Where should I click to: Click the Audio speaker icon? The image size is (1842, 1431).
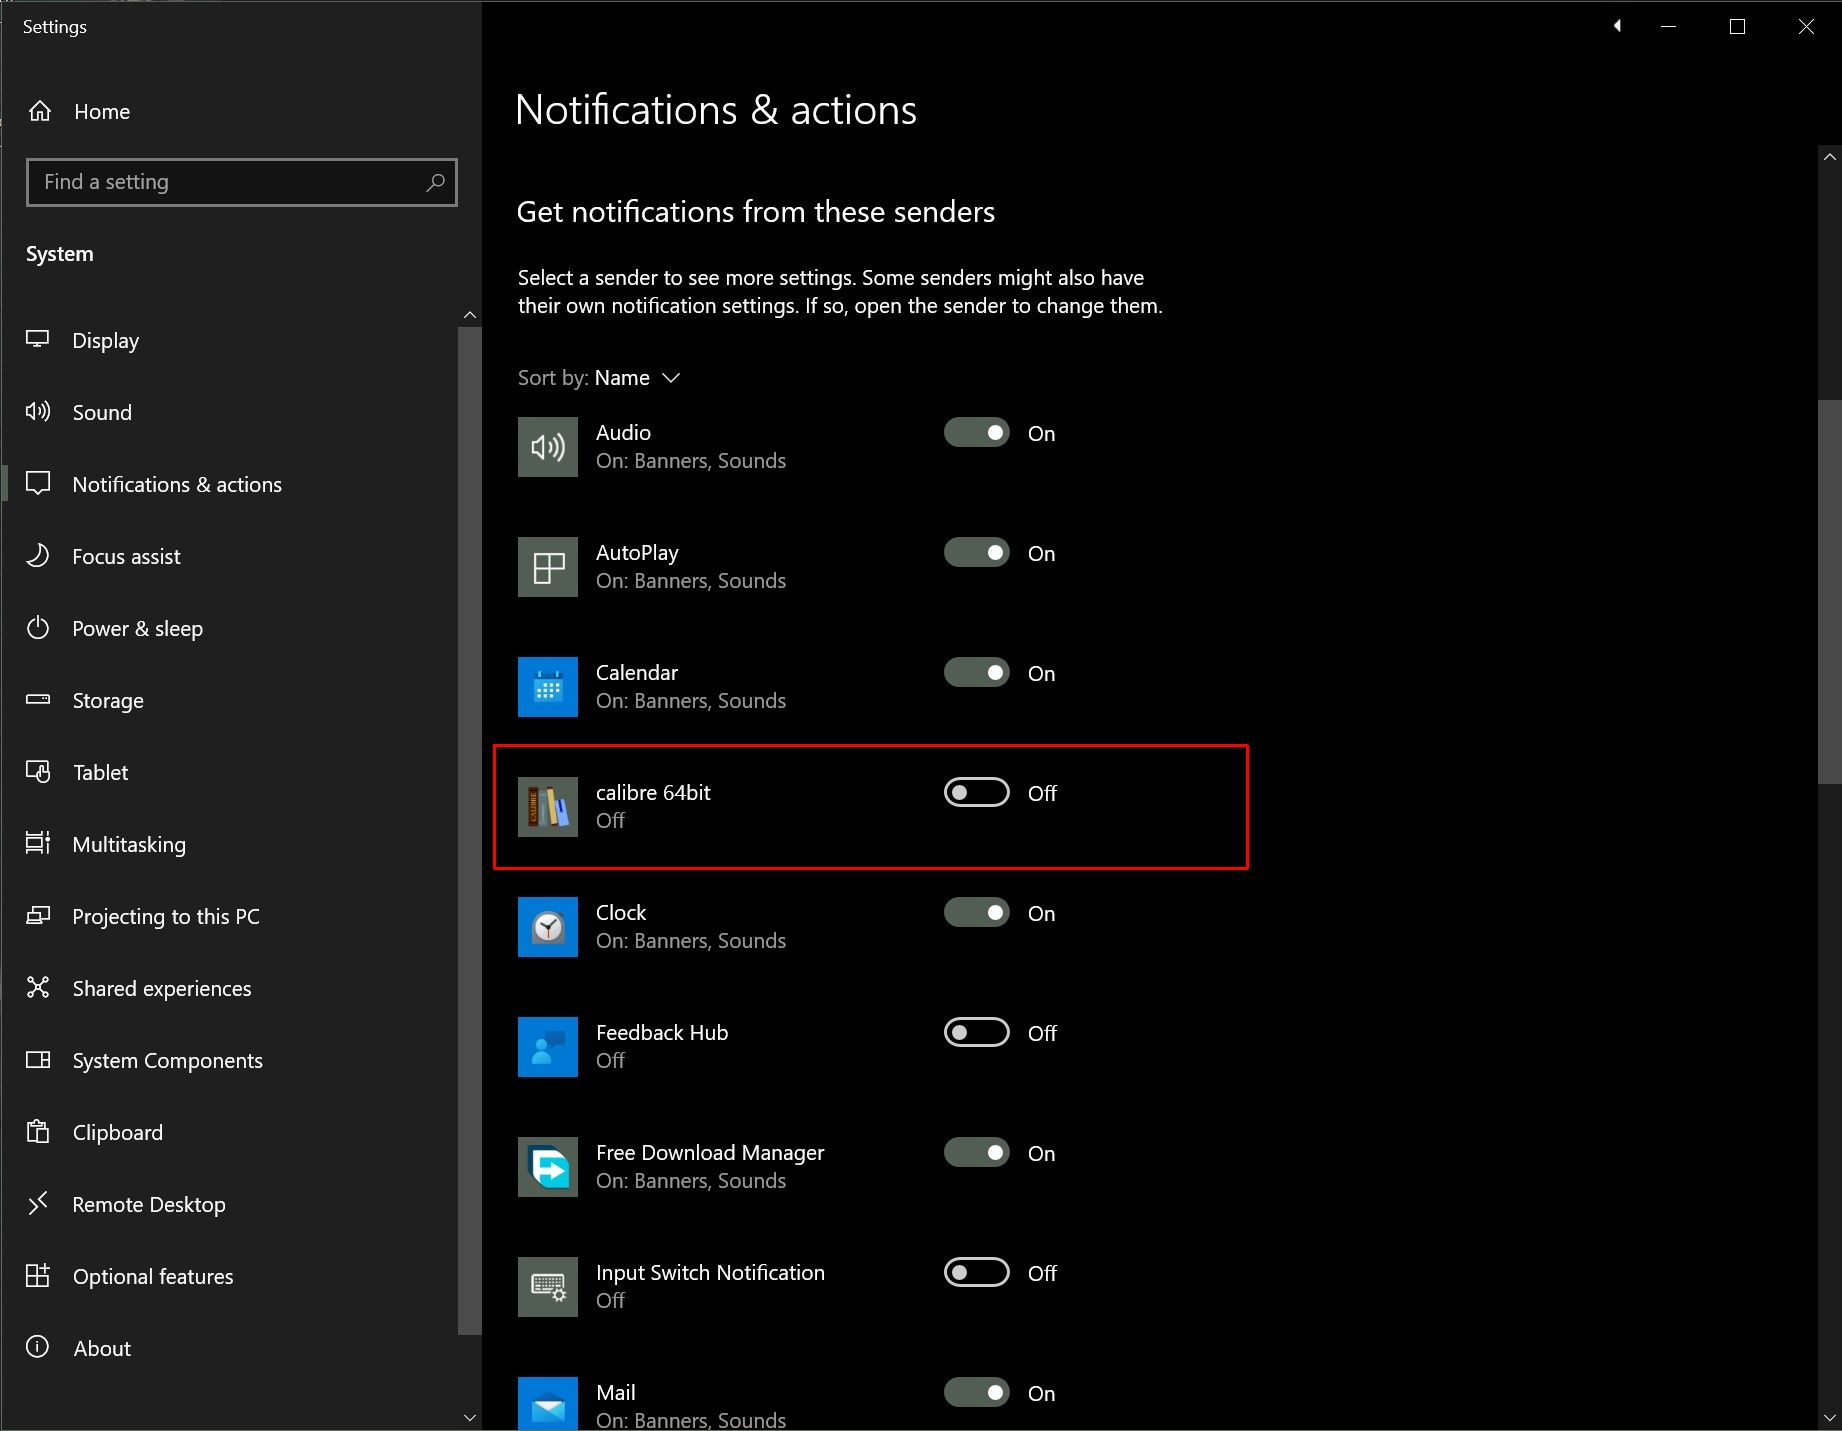[547, 447]
